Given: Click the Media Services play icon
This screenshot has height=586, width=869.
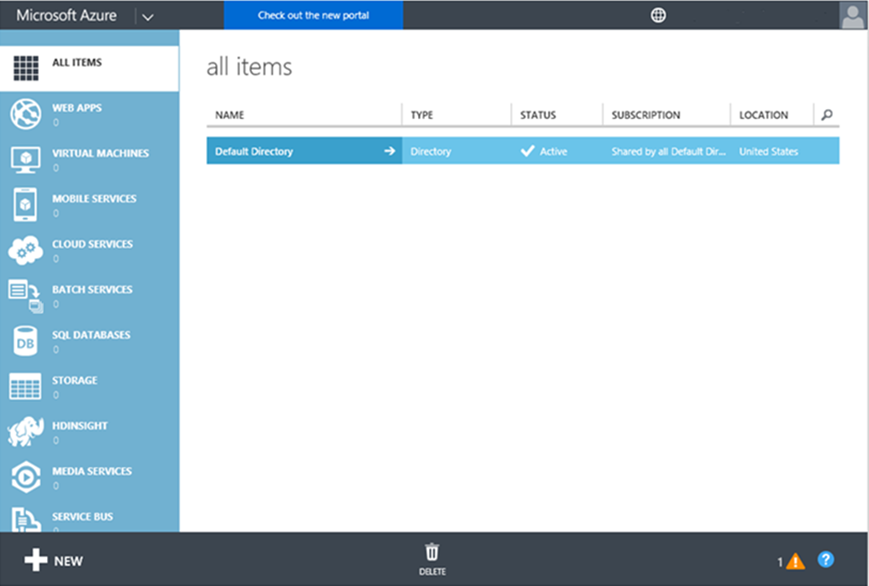Looking at the screenshot, I should coord(25,477).
